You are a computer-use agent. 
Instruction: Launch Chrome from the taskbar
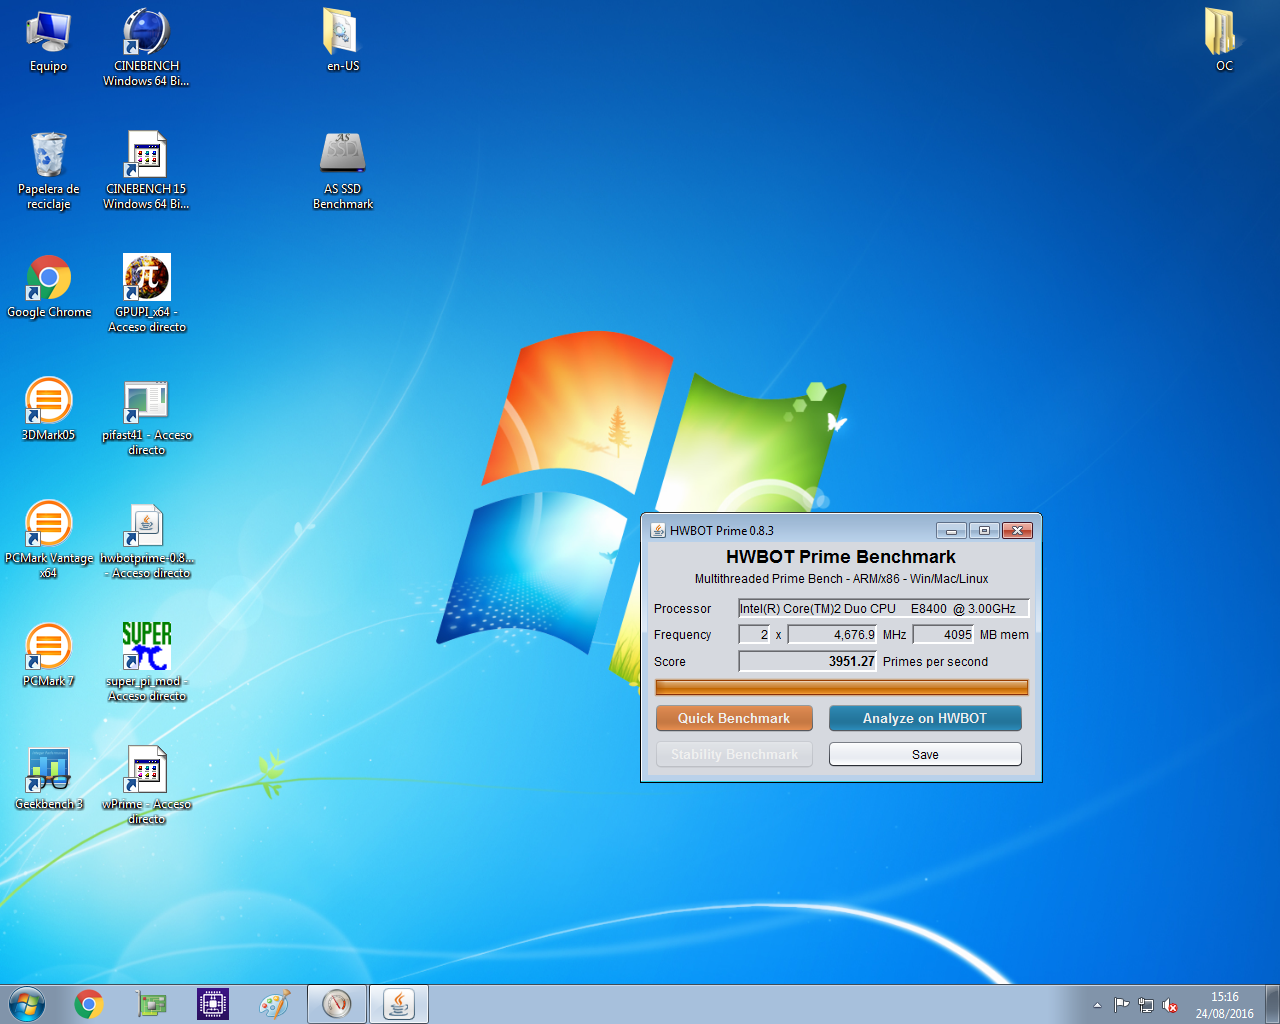[89, 1004]
